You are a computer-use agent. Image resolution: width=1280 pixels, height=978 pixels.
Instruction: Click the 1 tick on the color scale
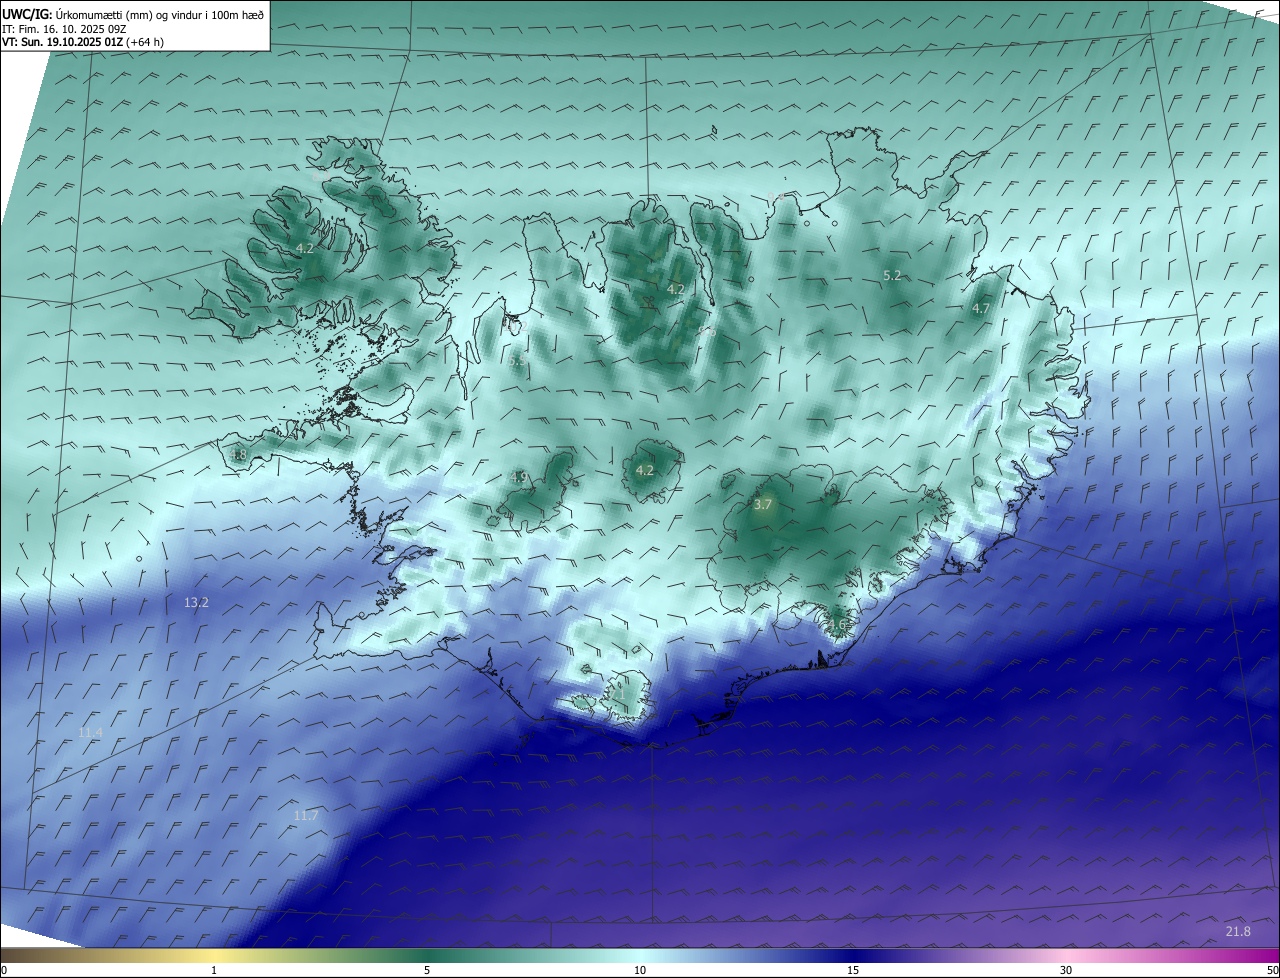[214, 970]
